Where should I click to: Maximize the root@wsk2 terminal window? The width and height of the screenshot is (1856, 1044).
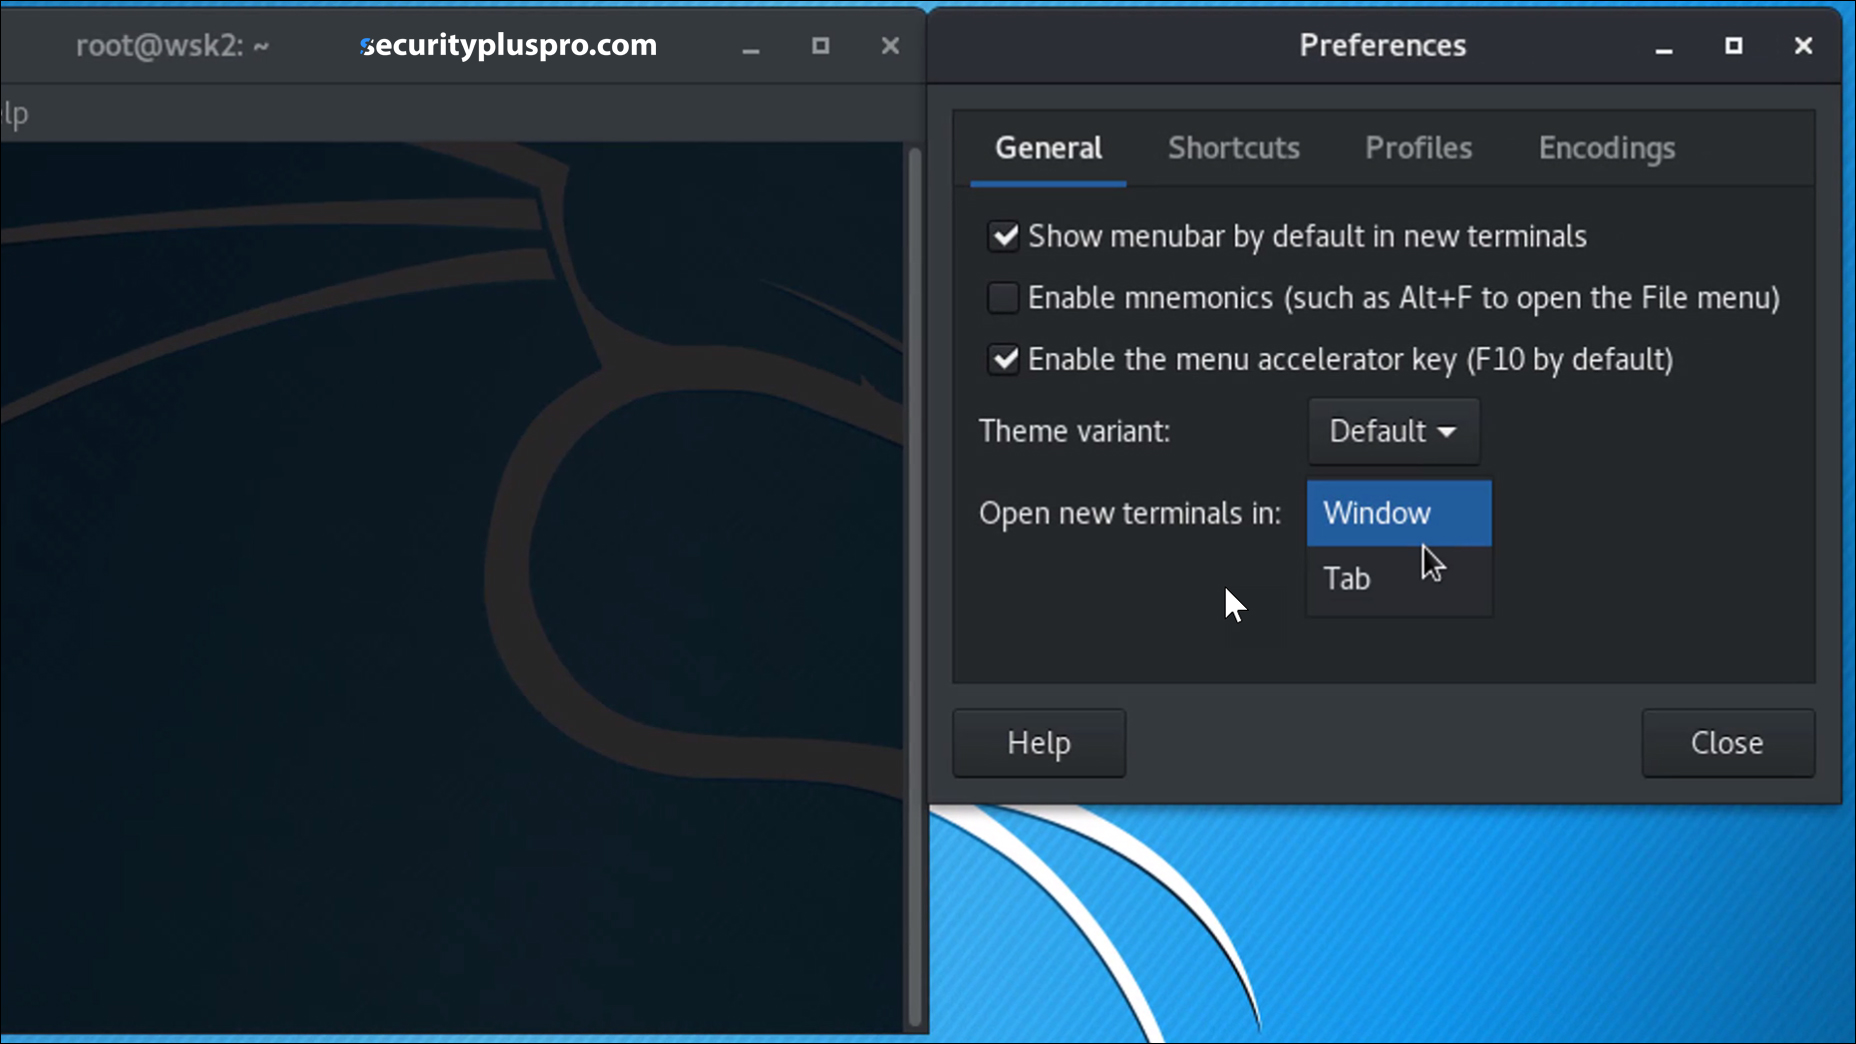click(x=821, y=45)
